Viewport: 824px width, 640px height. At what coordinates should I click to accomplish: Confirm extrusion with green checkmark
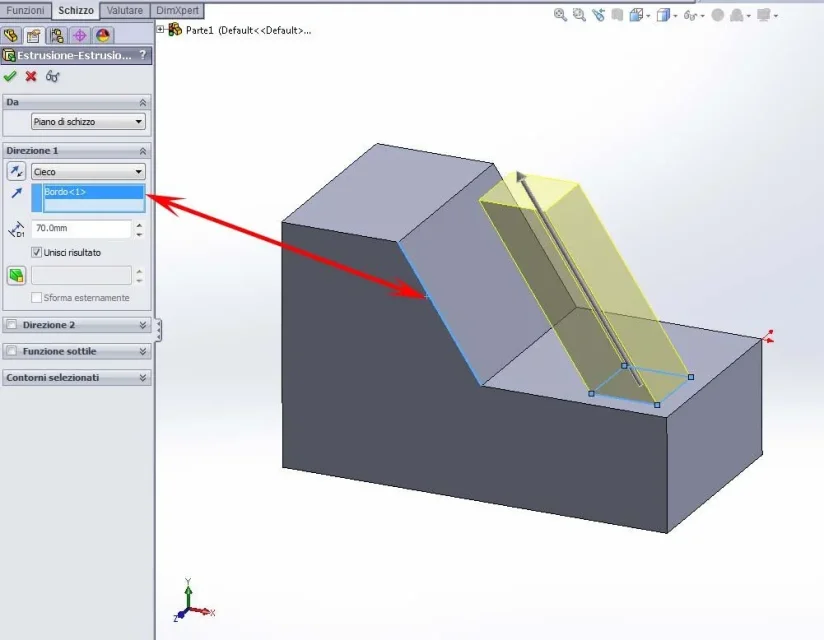pos(10,76)
